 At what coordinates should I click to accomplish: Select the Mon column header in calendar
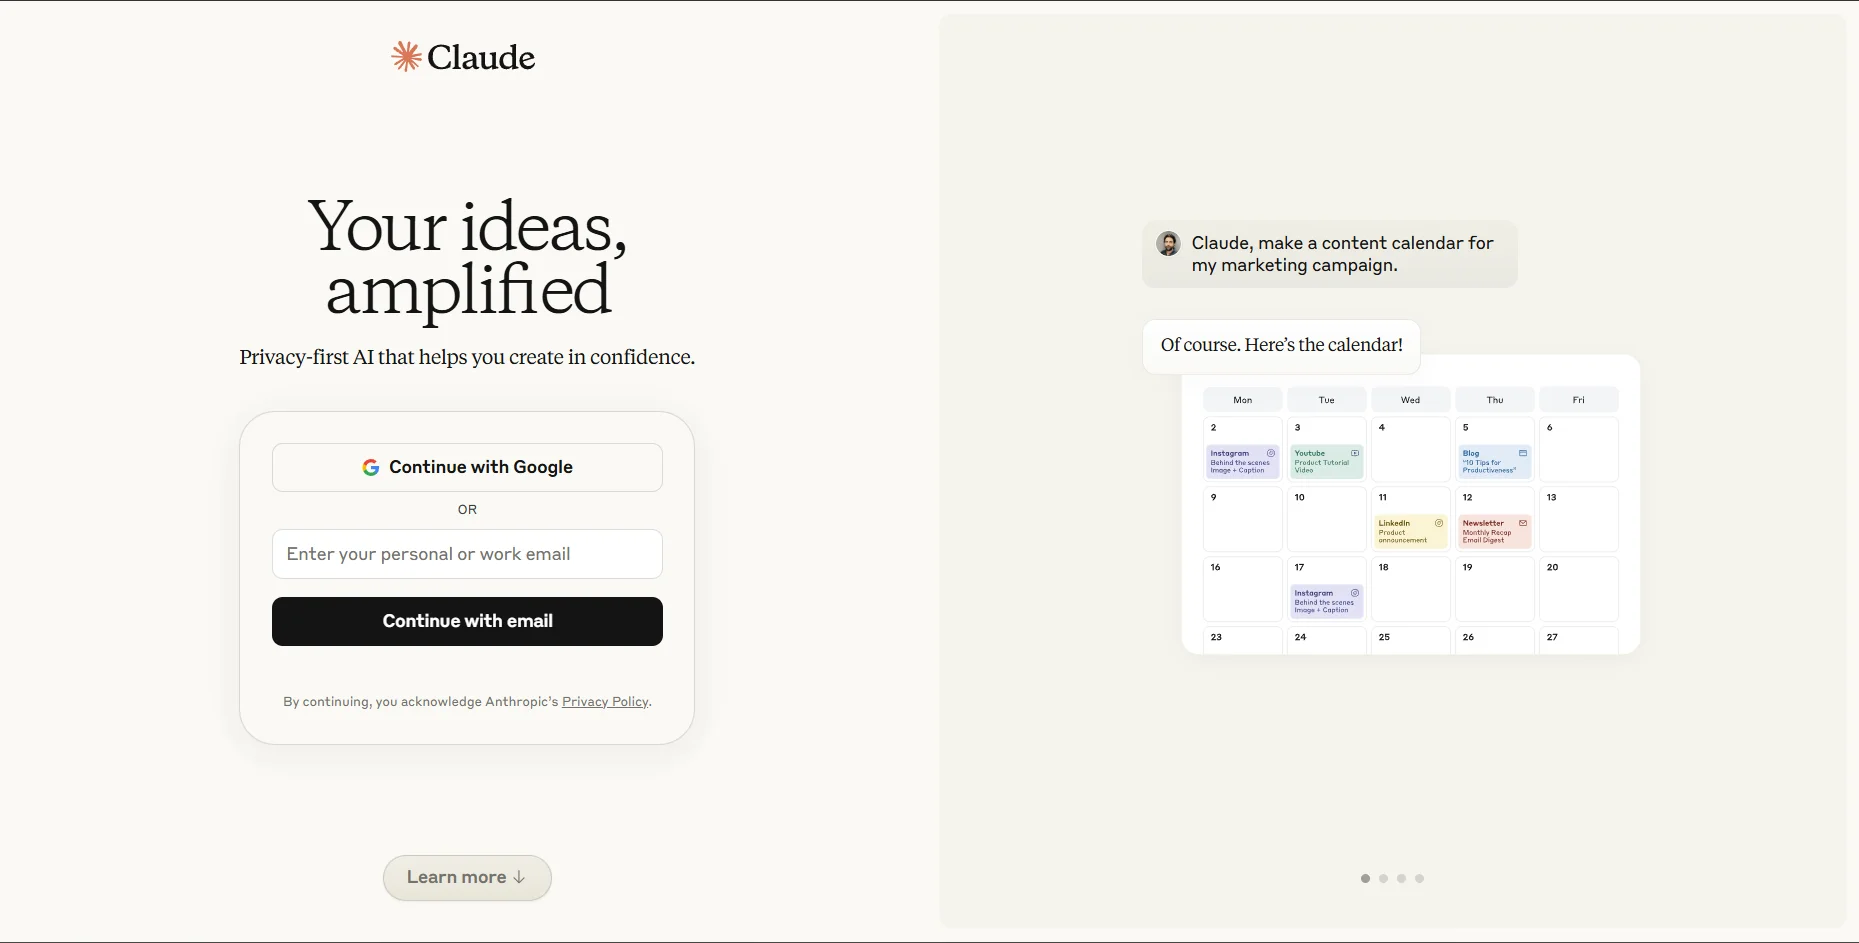click(x=1243, y=400)
